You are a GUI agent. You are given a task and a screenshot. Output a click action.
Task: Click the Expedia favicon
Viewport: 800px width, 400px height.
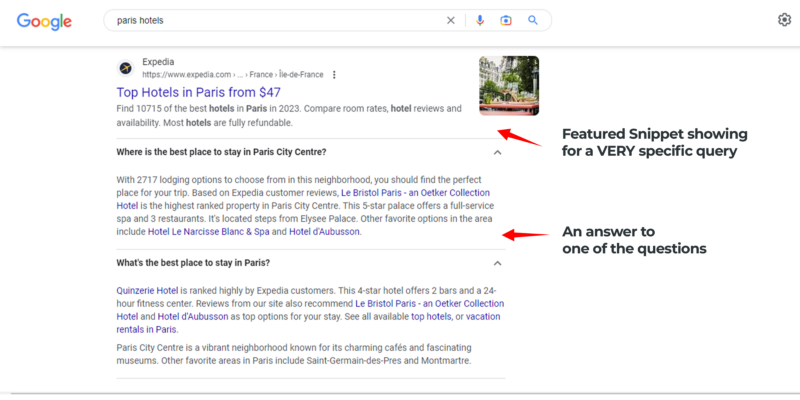[x=126, y=68]
